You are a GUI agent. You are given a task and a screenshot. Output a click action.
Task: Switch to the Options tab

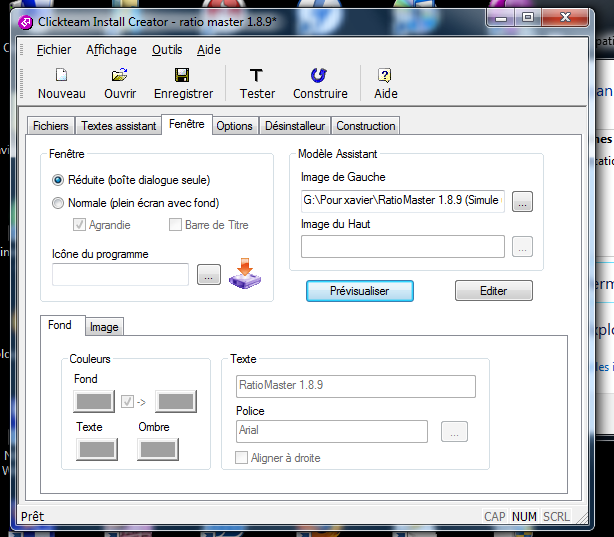point(235,126)
